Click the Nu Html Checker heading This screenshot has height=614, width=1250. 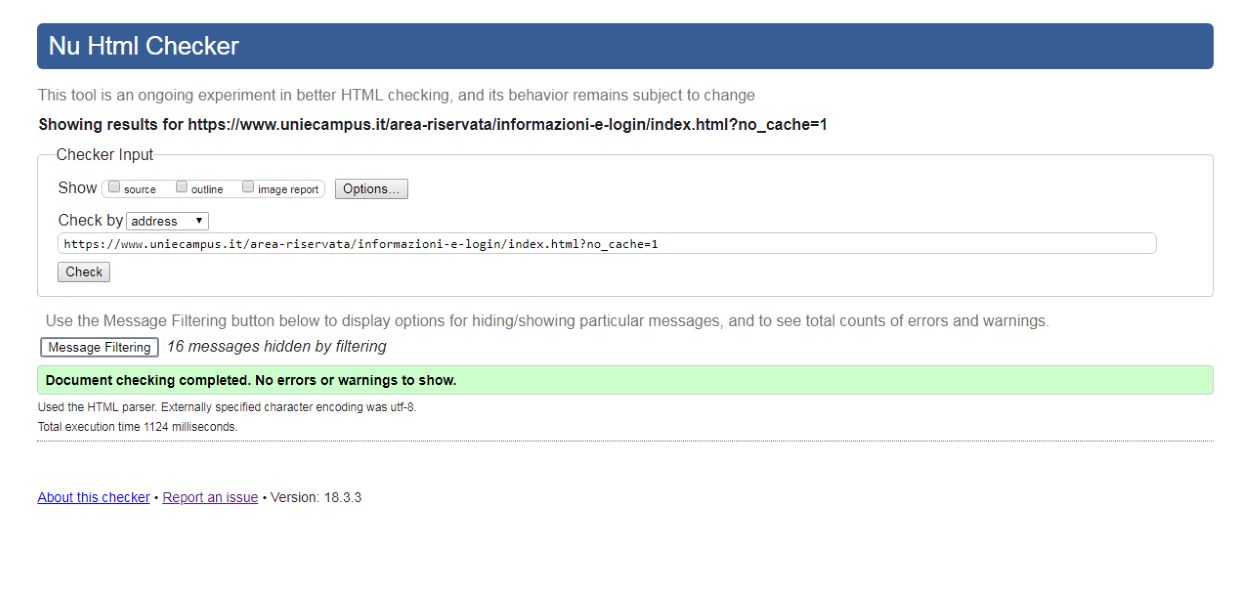pyautogui.click(x=144, y=46)
